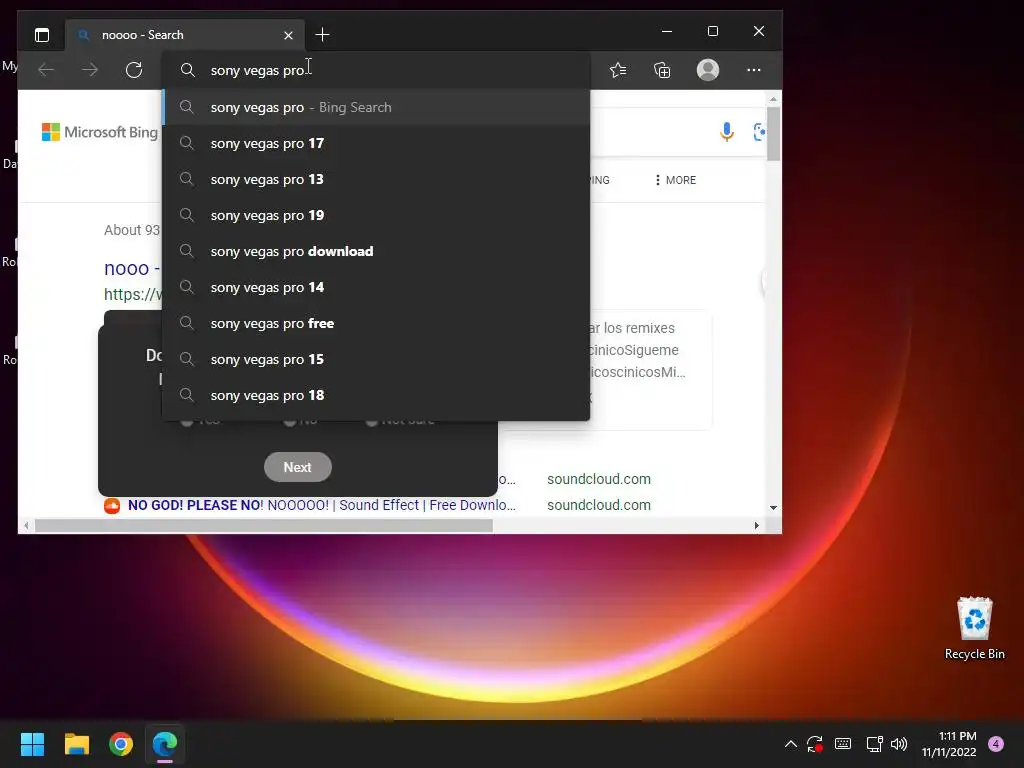Choose suggestion 'sony vegas pro 14'
The height and width of the screenshot is (768, 1024).
click(x=376, y=287)
